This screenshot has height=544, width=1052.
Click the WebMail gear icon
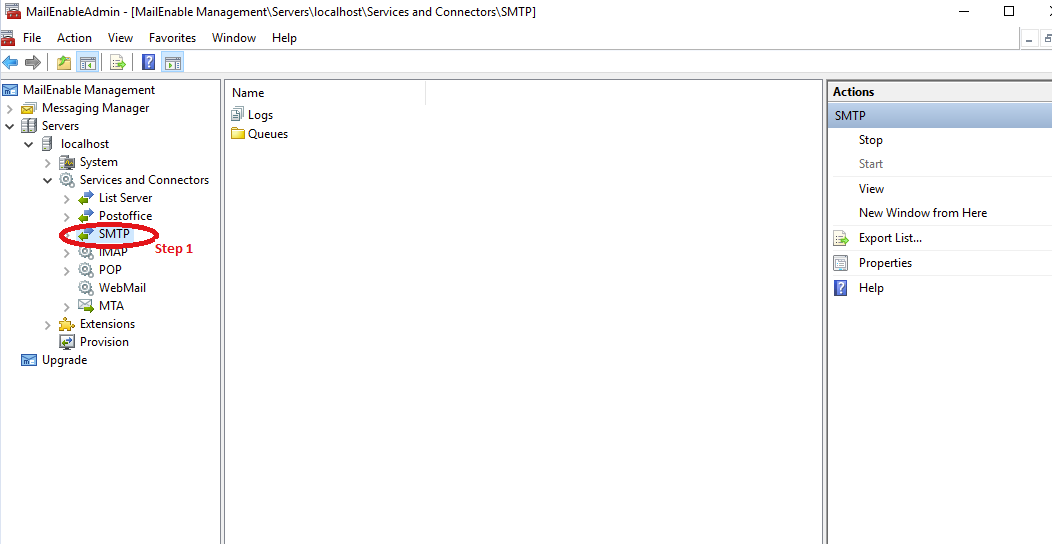click(86, 288)
